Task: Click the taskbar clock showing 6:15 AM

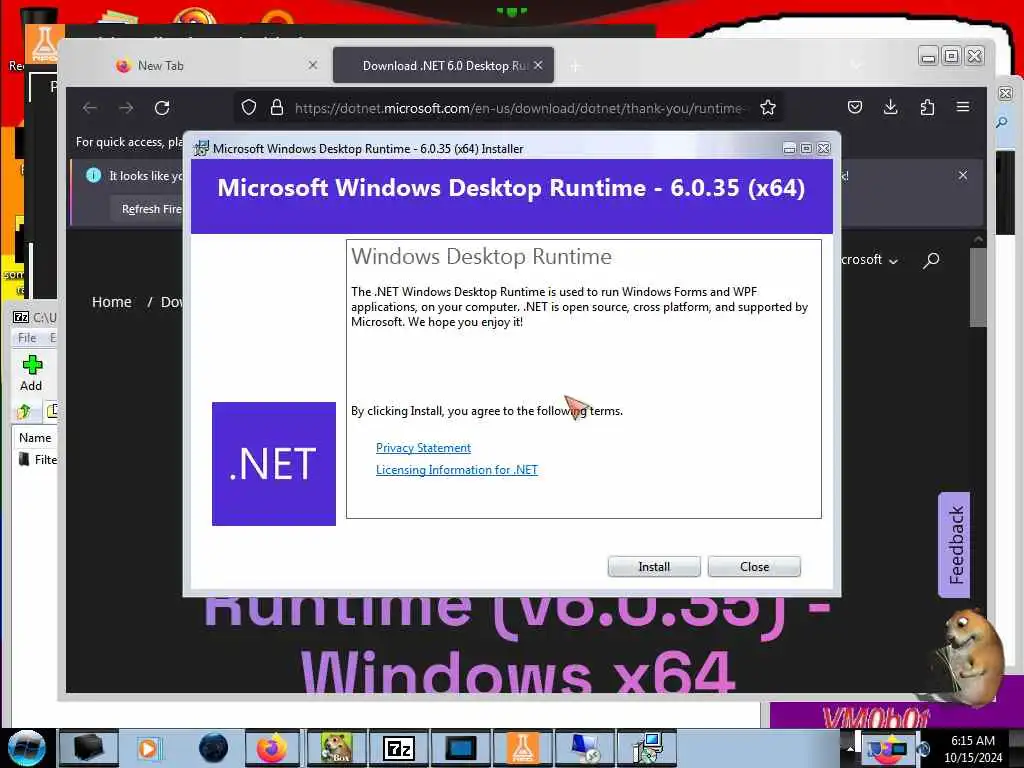Action: 972,749
